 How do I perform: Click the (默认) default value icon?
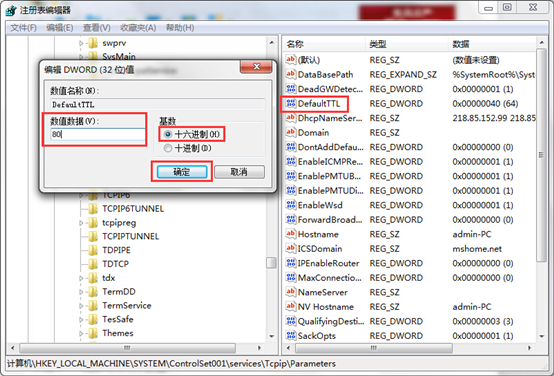290,60
